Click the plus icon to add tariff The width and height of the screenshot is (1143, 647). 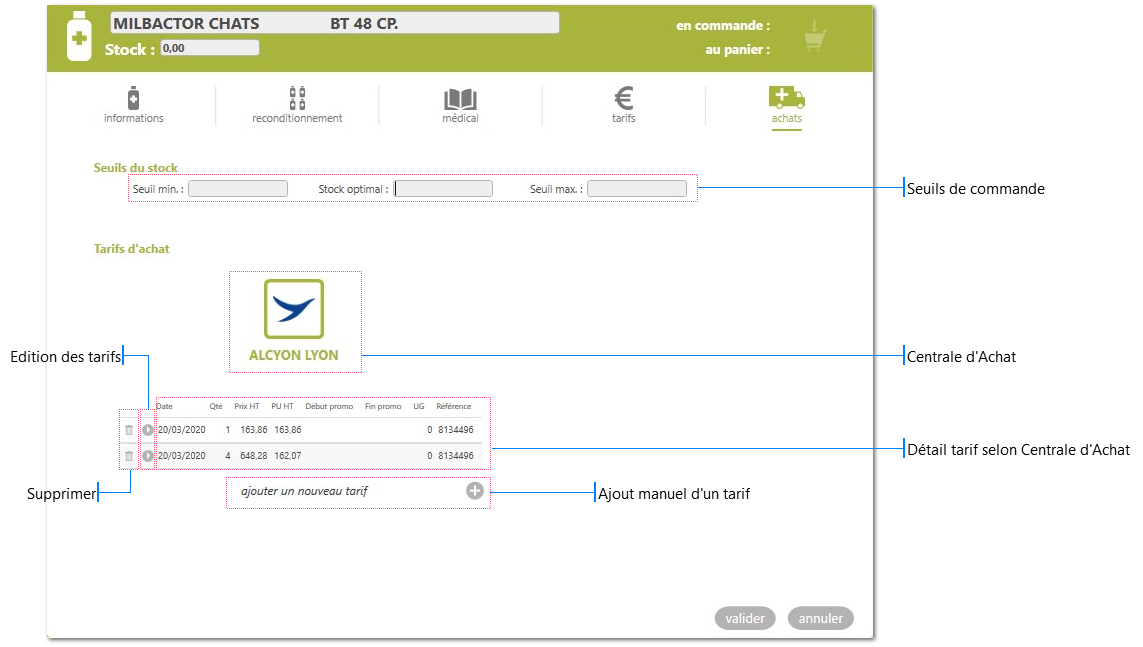pyautogui.click(x=475, y=491)
